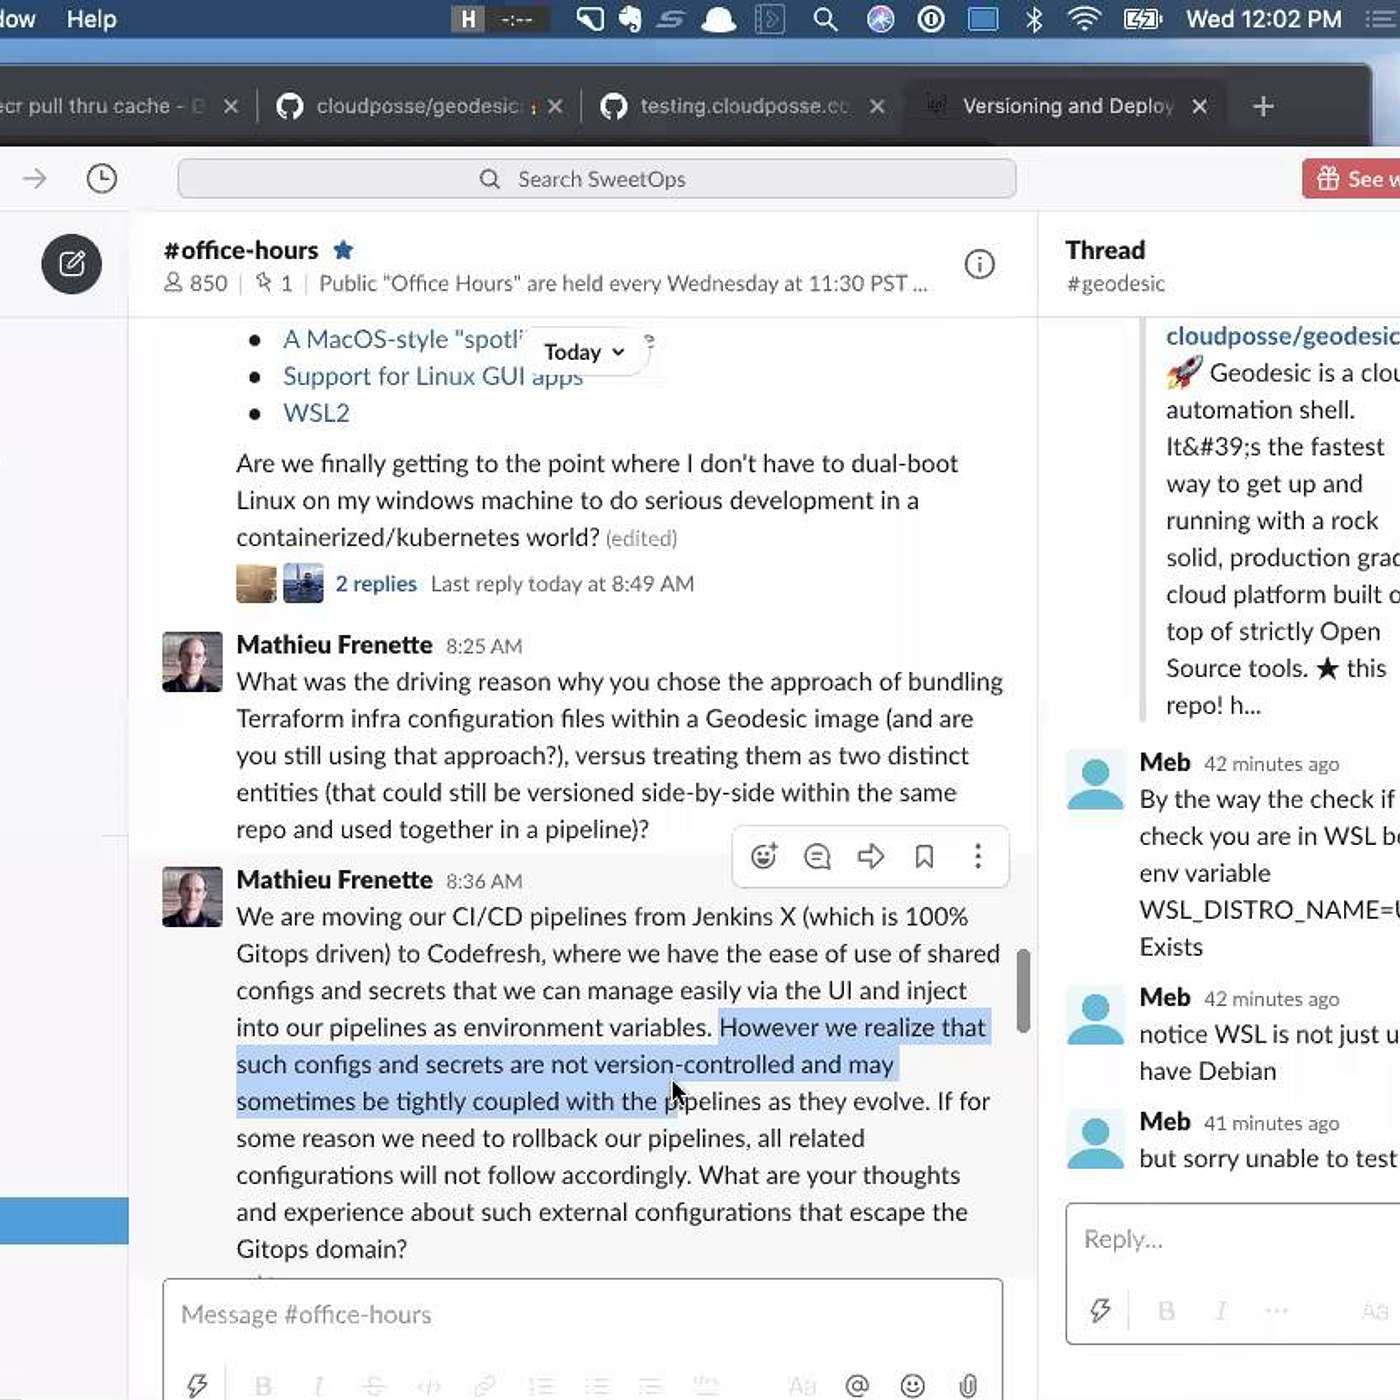Bookmark the message with save icon

[x=924, y=856]
